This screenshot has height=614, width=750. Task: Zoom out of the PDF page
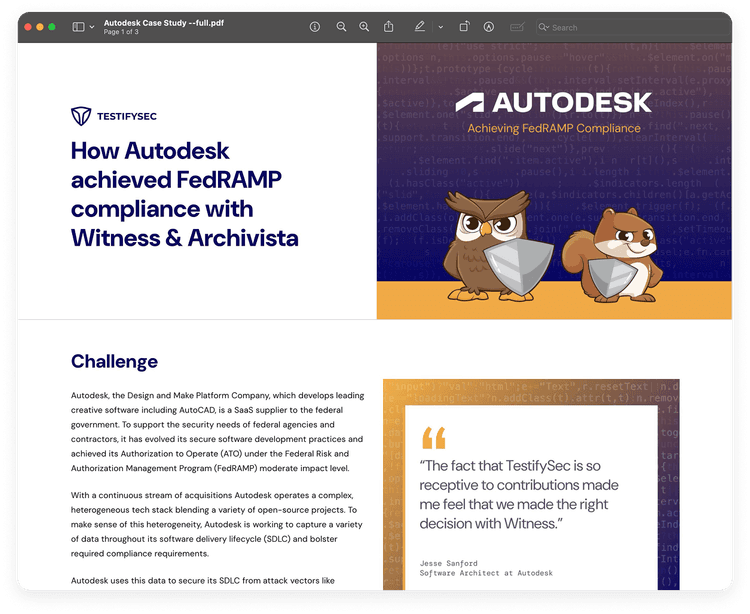pyautogui.click(x=341, y=27)
